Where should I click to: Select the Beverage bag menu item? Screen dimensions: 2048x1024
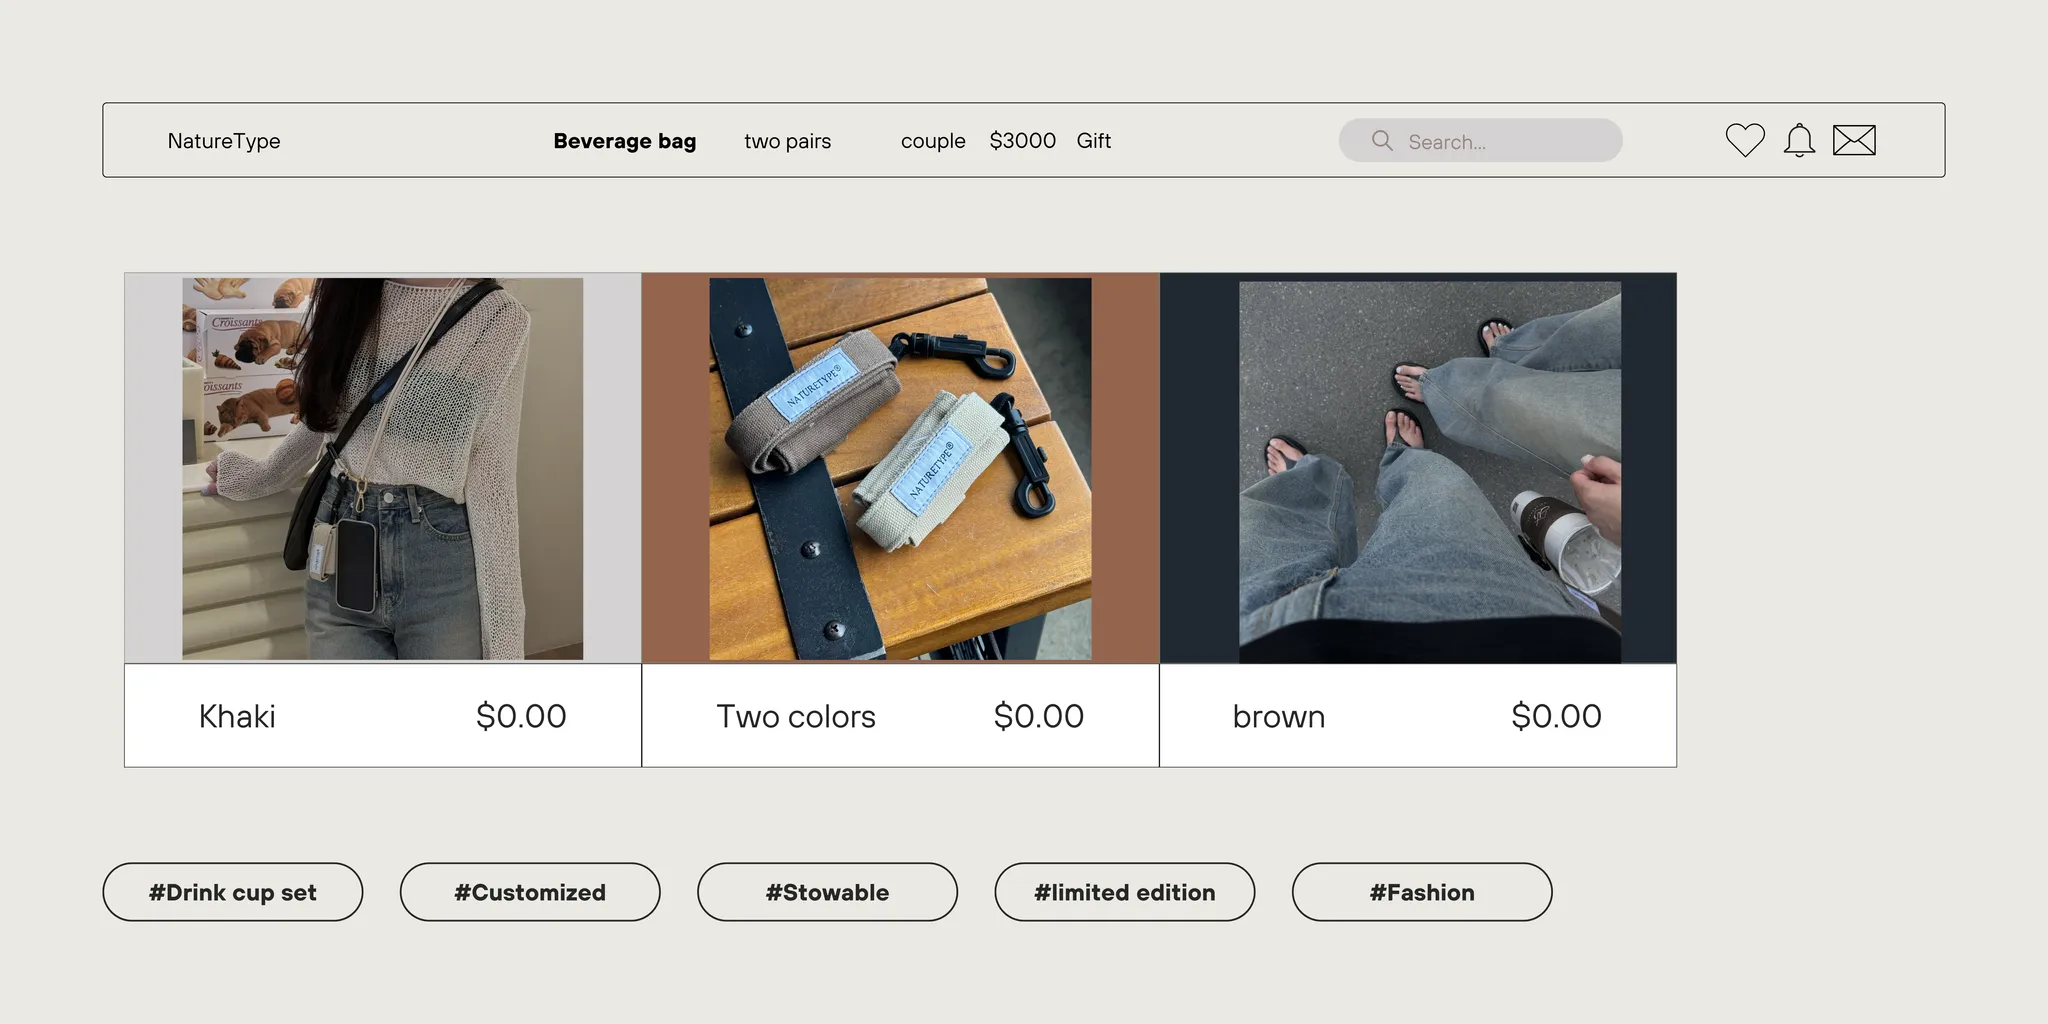624,141
